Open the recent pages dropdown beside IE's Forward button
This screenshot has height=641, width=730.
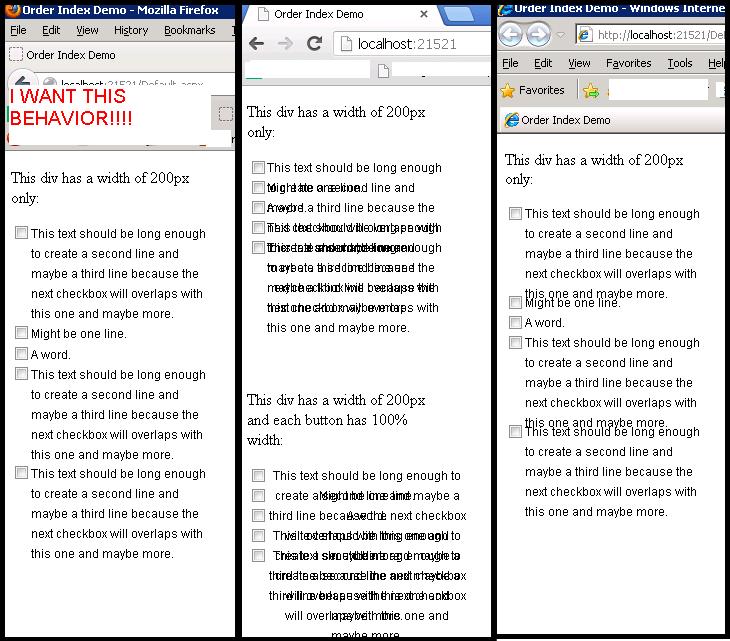561,35
